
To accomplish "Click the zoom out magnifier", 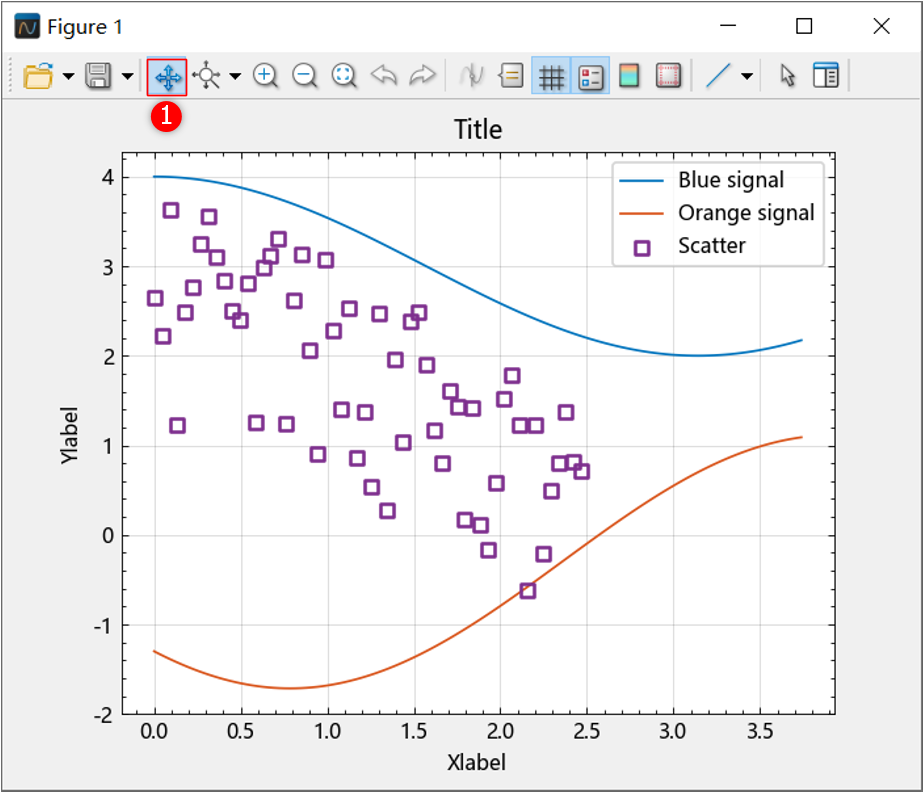I will point(305,76).
